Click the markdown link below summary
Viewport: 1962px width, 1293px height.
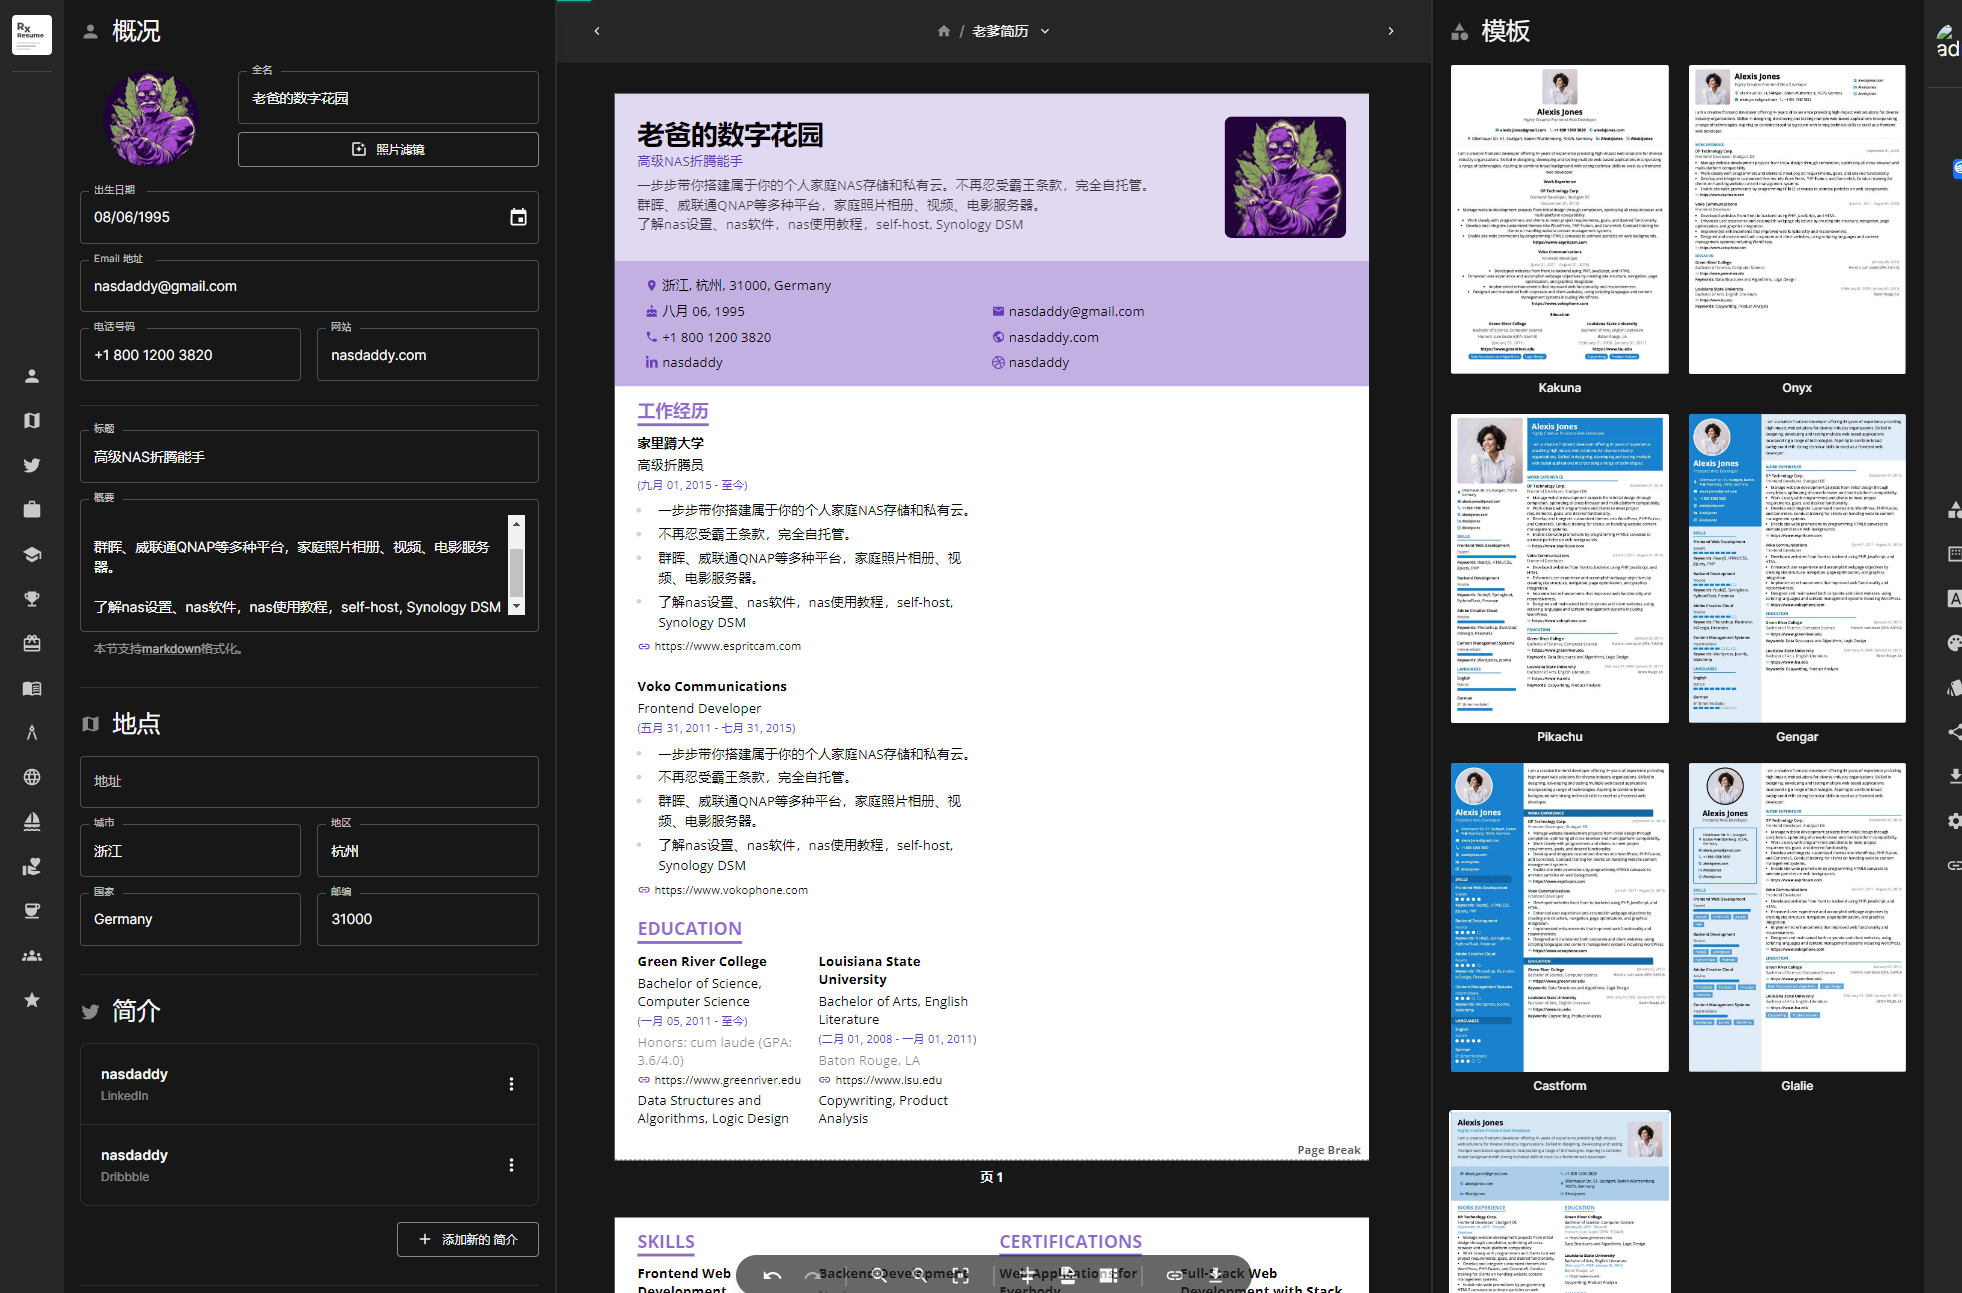[171, 649]
